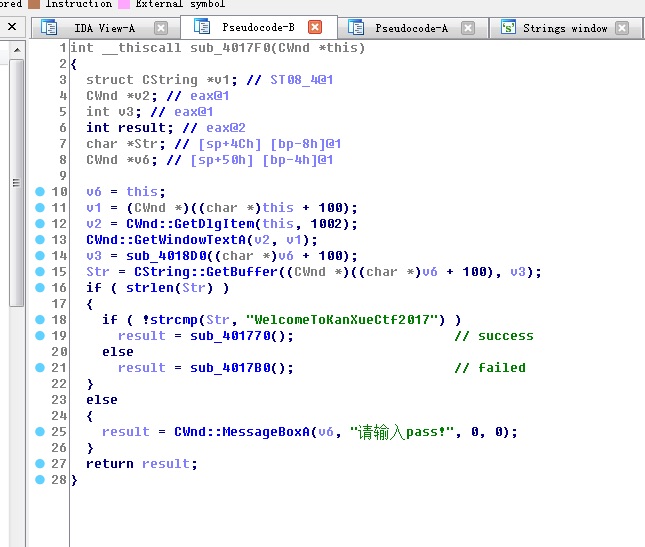Close the Pseudocode-A tab
The width and height of the screenshot is (645, 547).
click(468, 28)
